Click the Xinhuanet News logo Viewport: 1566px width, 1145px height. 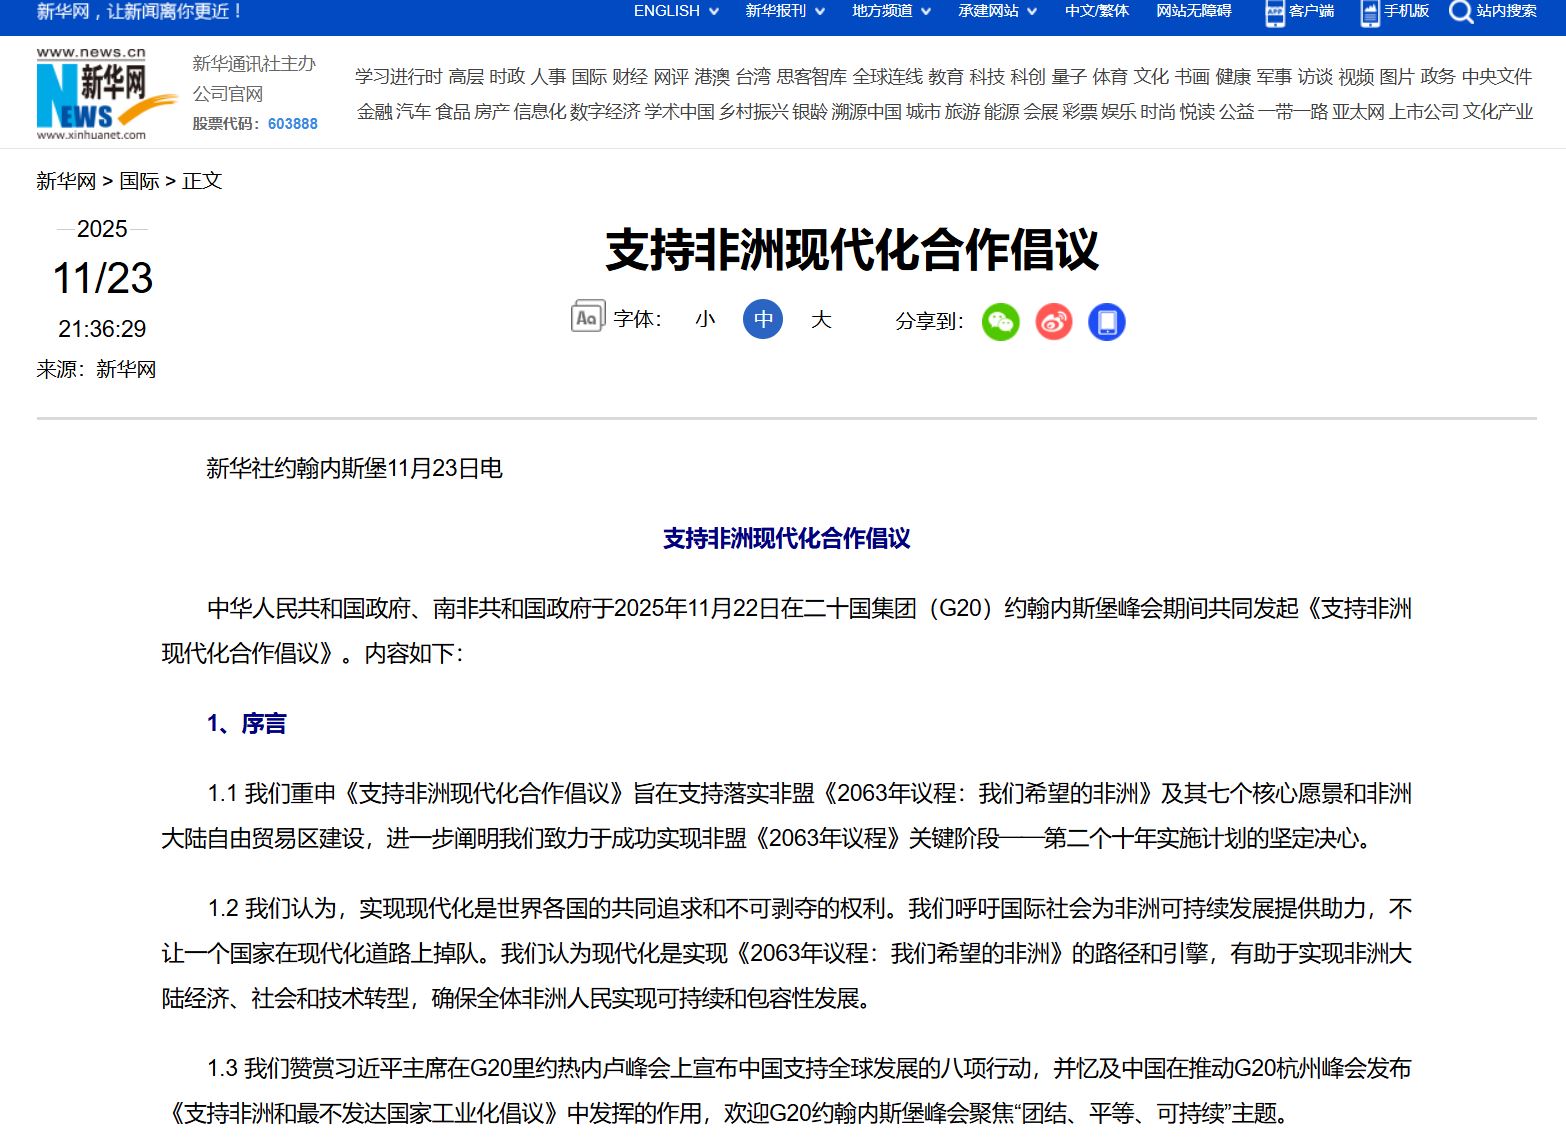92,94
